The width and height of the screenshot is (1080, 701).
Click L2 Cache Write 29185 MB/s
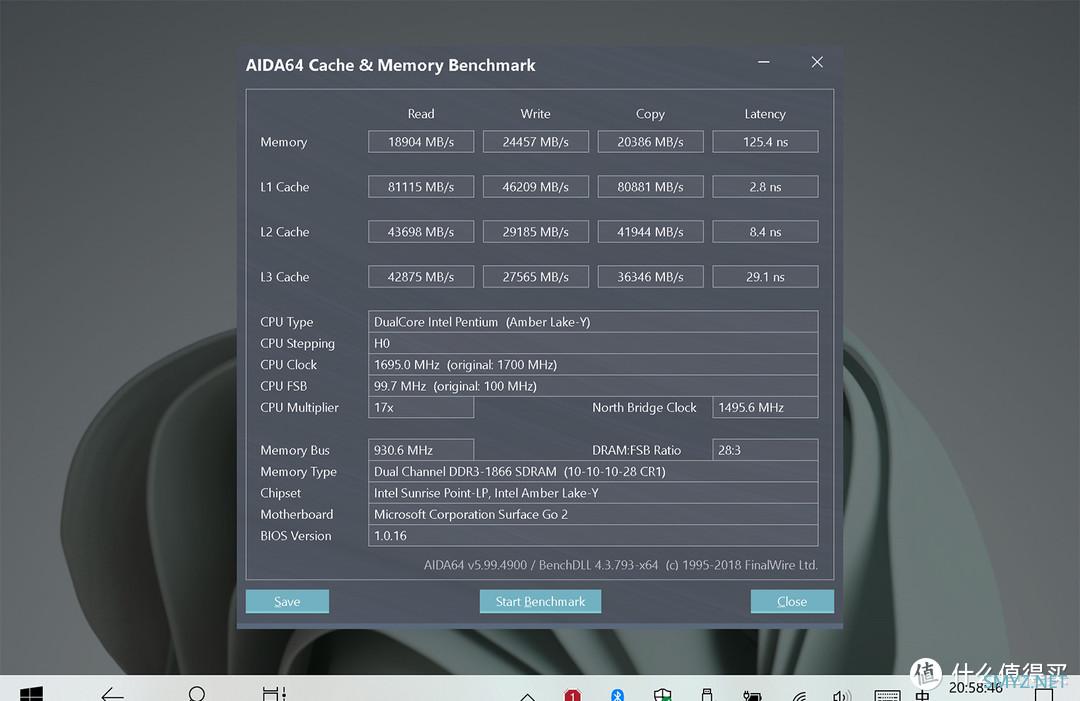click(536, 232)
